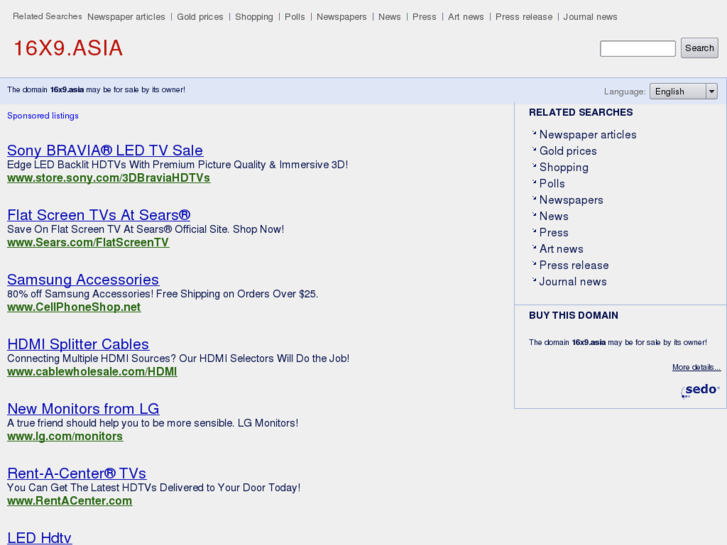Screen dimensions: 727x545
Task: Click domain for sale notice in blue banner
Action: point(96,90)
